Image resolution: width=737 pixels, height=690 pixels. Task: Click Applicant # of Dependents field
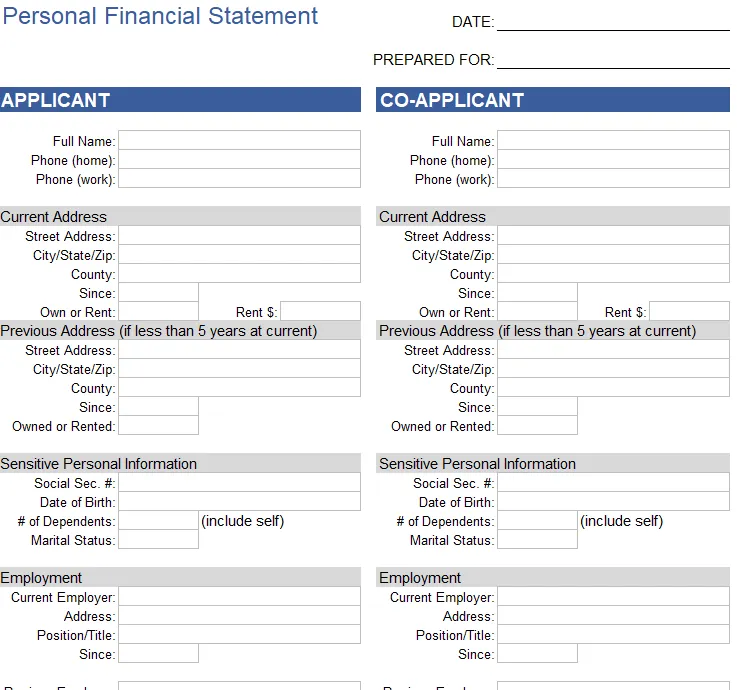pos(158,520)
